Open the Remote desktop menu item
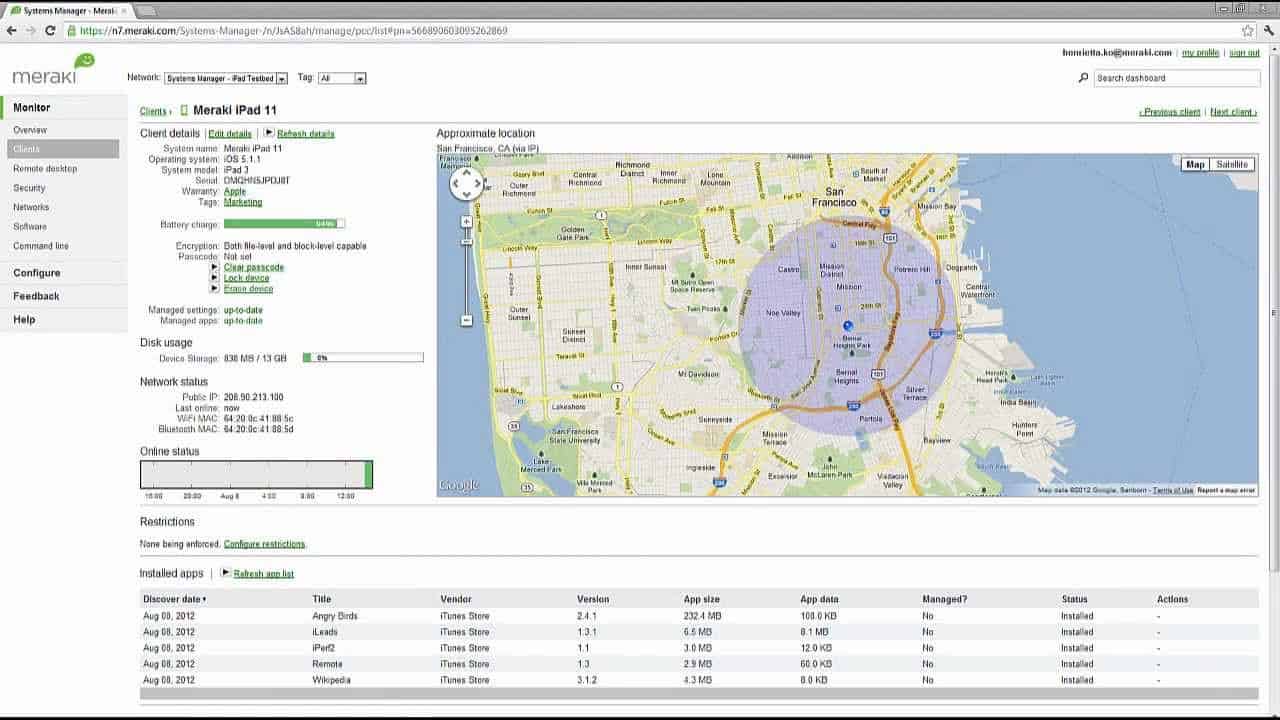This screenshot has width=1280, height=720. pyautogui.click(x=45, y=169)
